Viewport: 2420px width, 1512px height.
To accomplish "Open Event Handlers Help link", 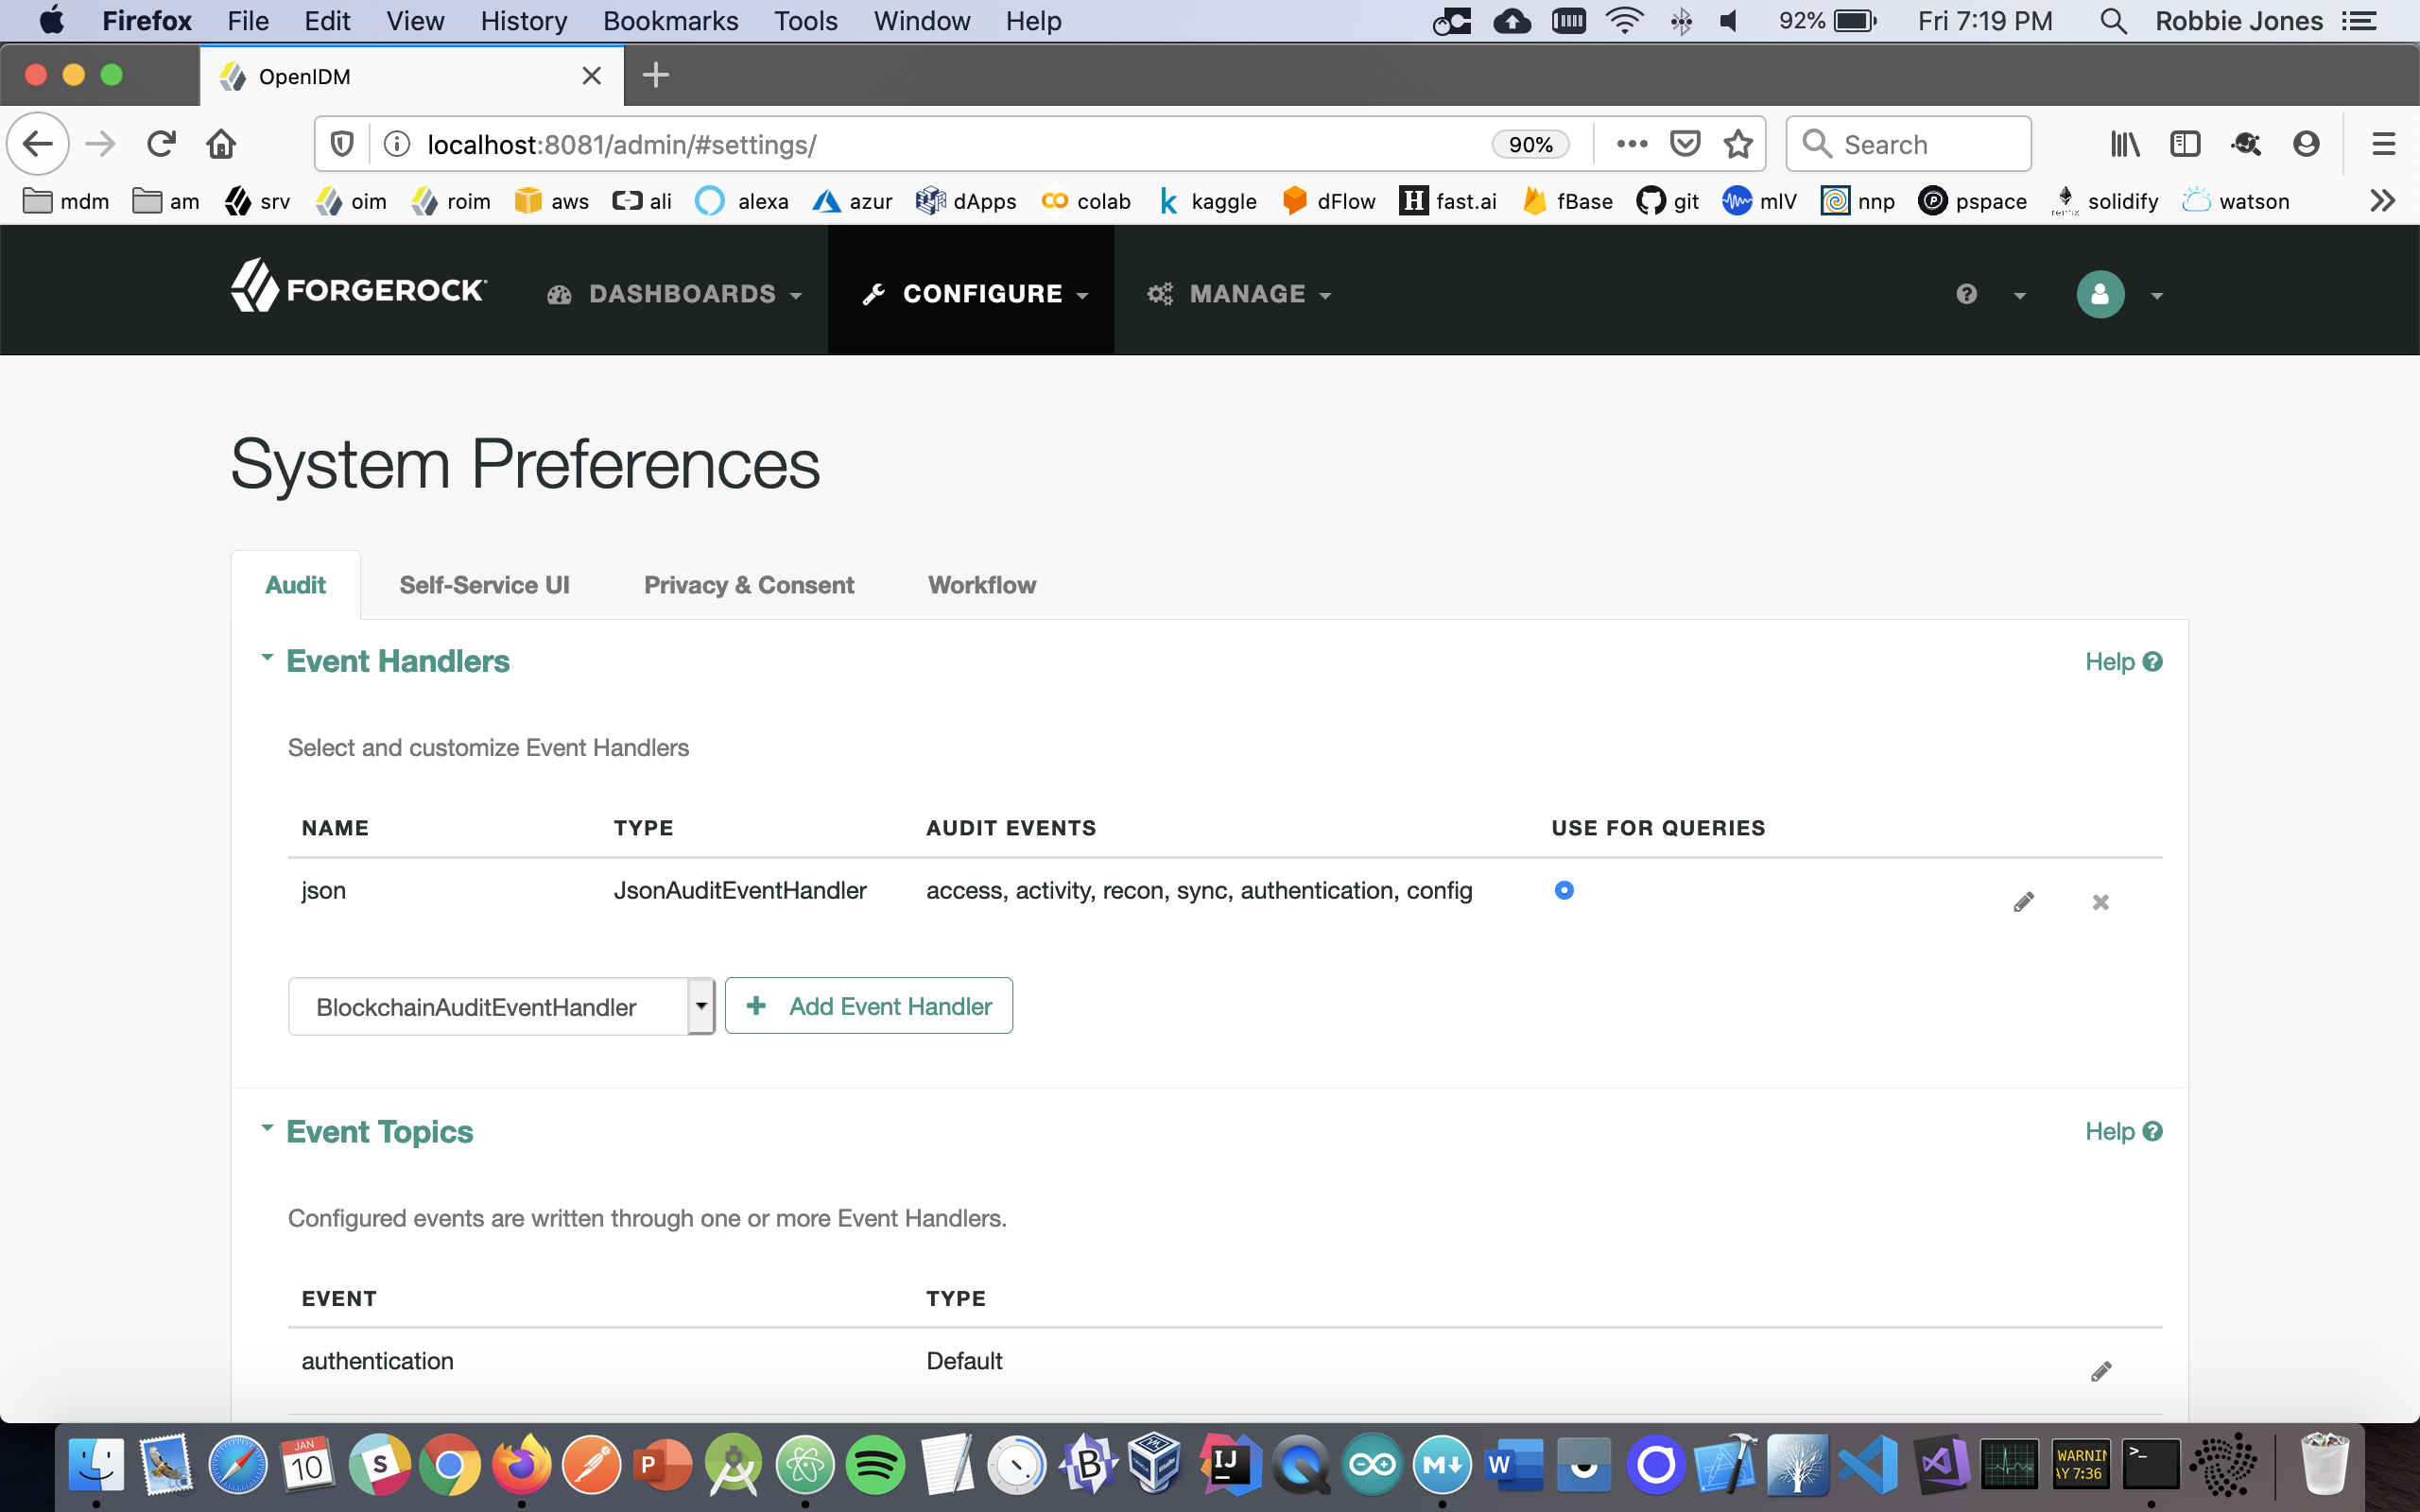I will pos(2122,662).
